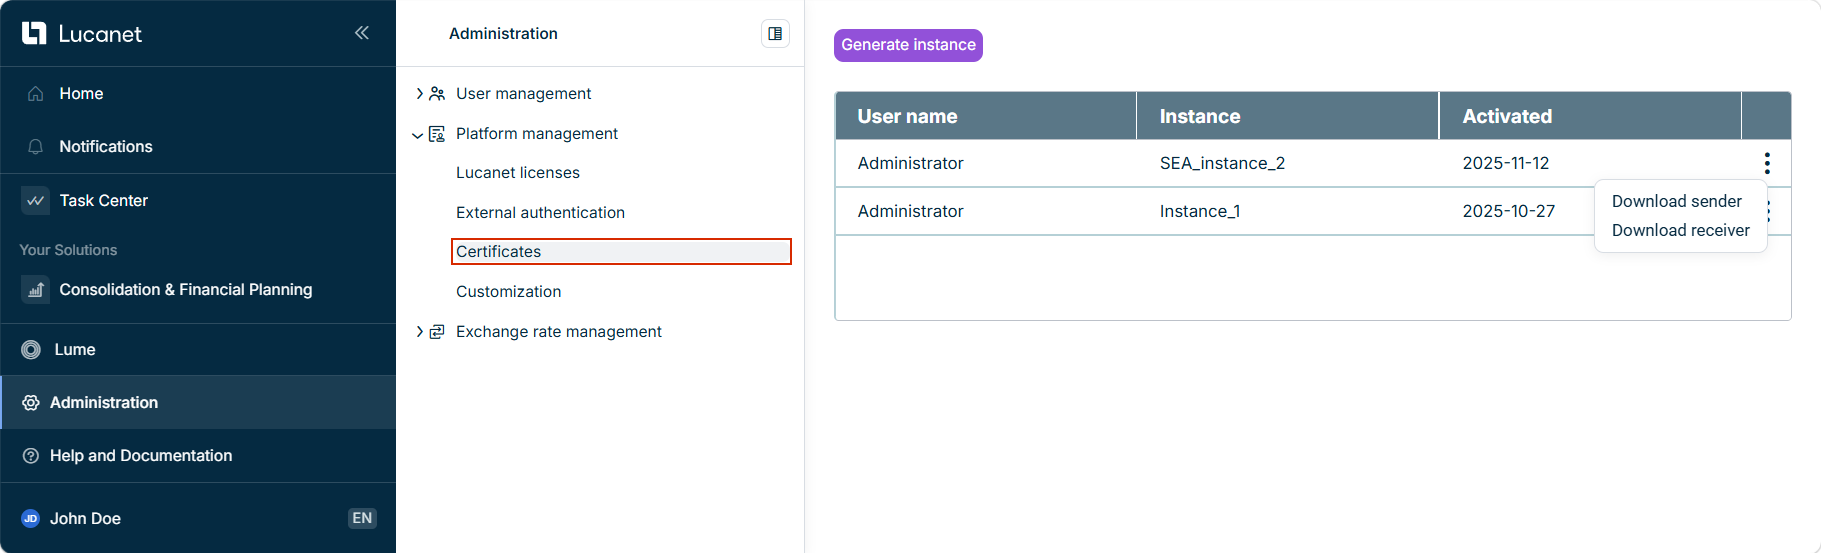Open Lume in the sidebar
The width and height of the screenshot is (1821, 553).
coord(198,349)
